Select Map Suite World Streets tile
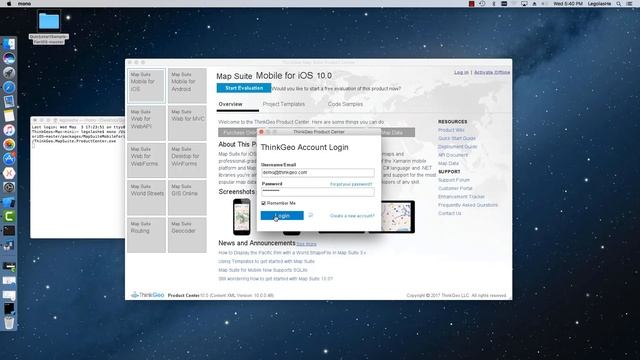This screenshot has width=640, height=360. pos(146,198)
